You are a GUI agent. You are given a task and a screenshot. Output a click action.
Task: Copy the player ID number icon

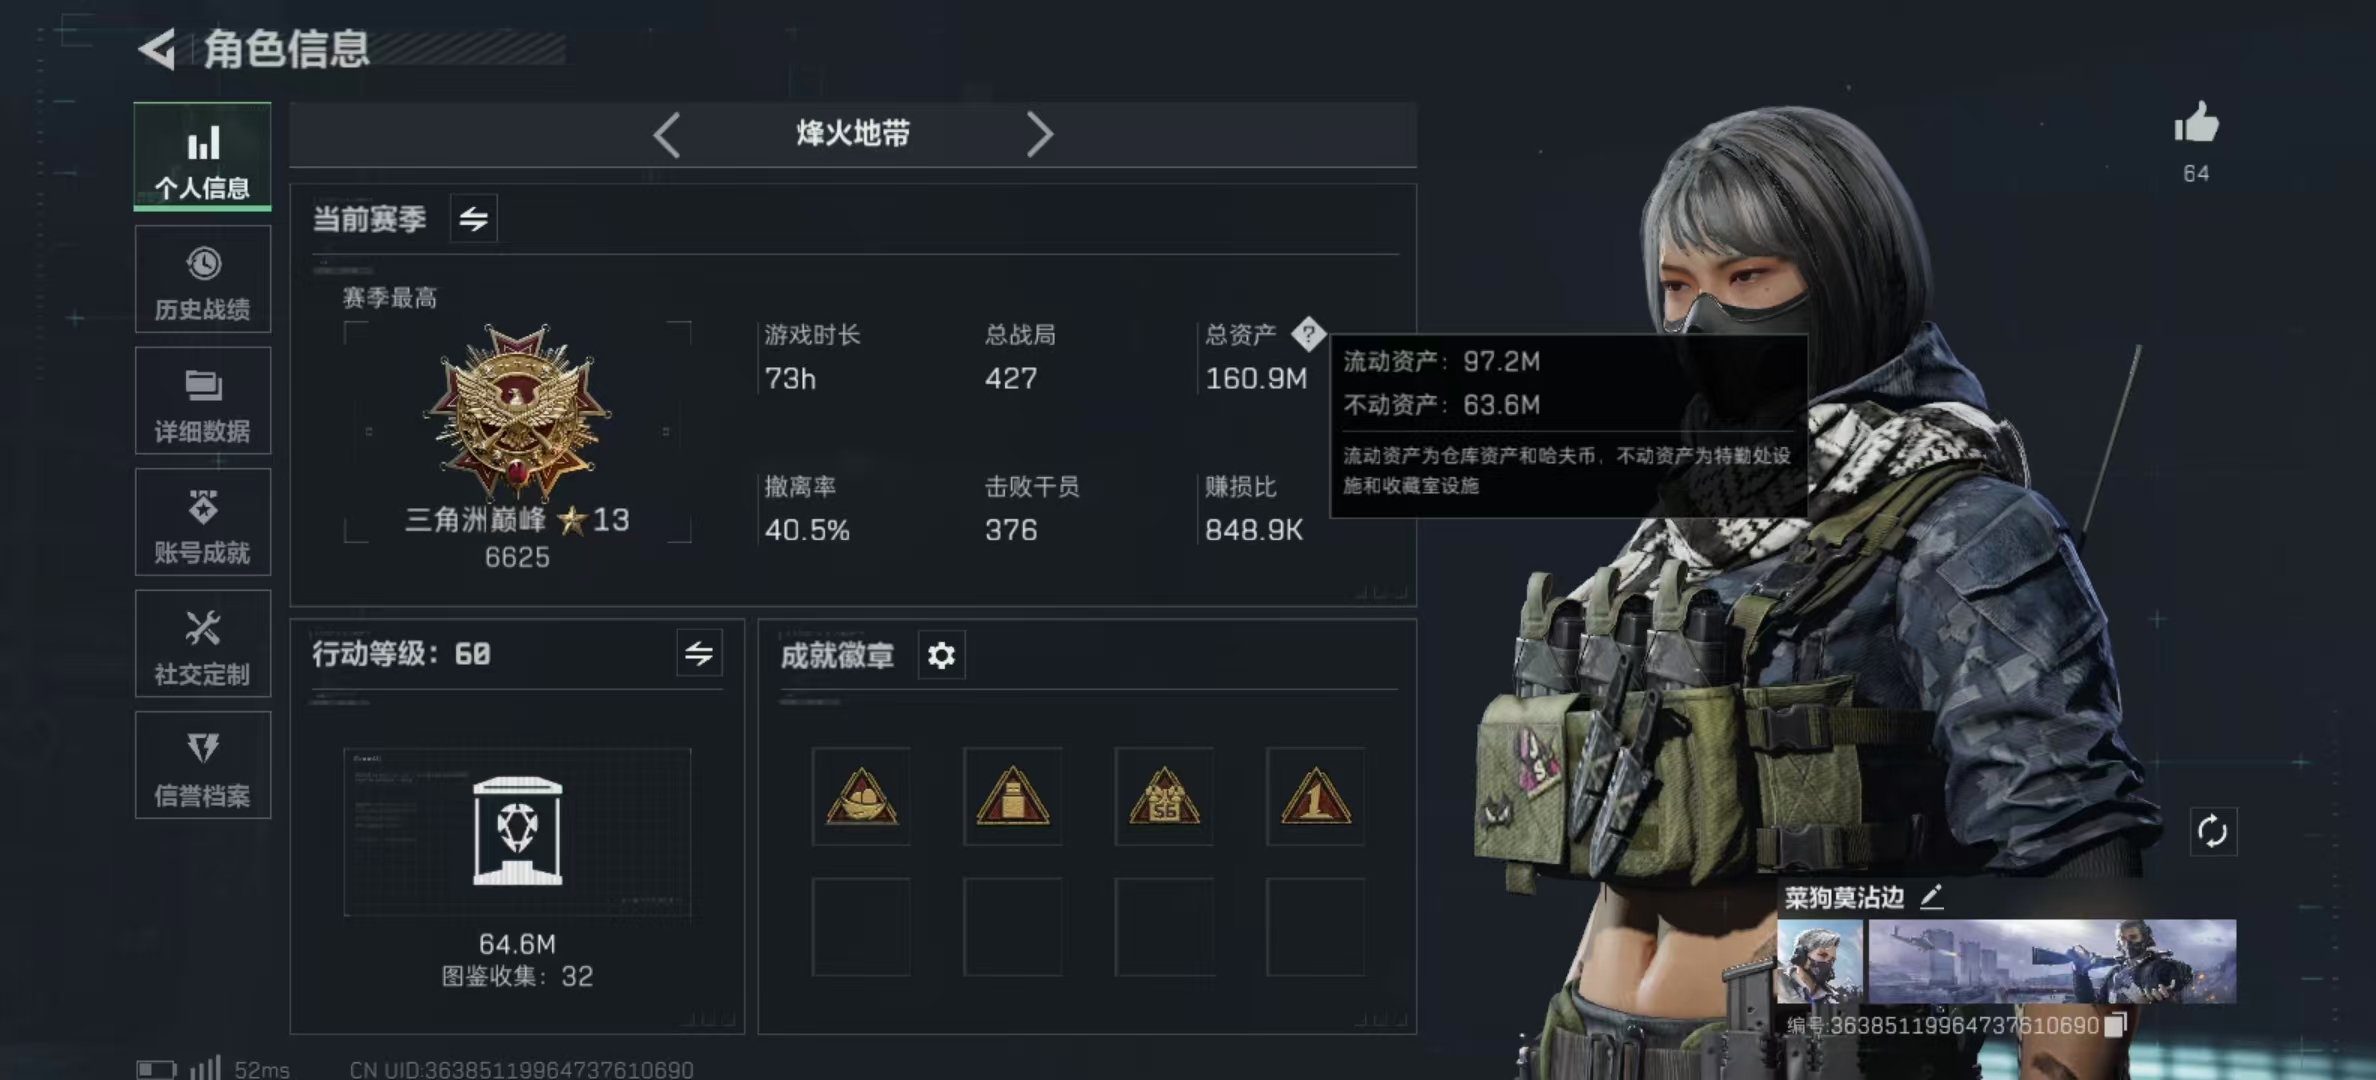[2114, 1026]
